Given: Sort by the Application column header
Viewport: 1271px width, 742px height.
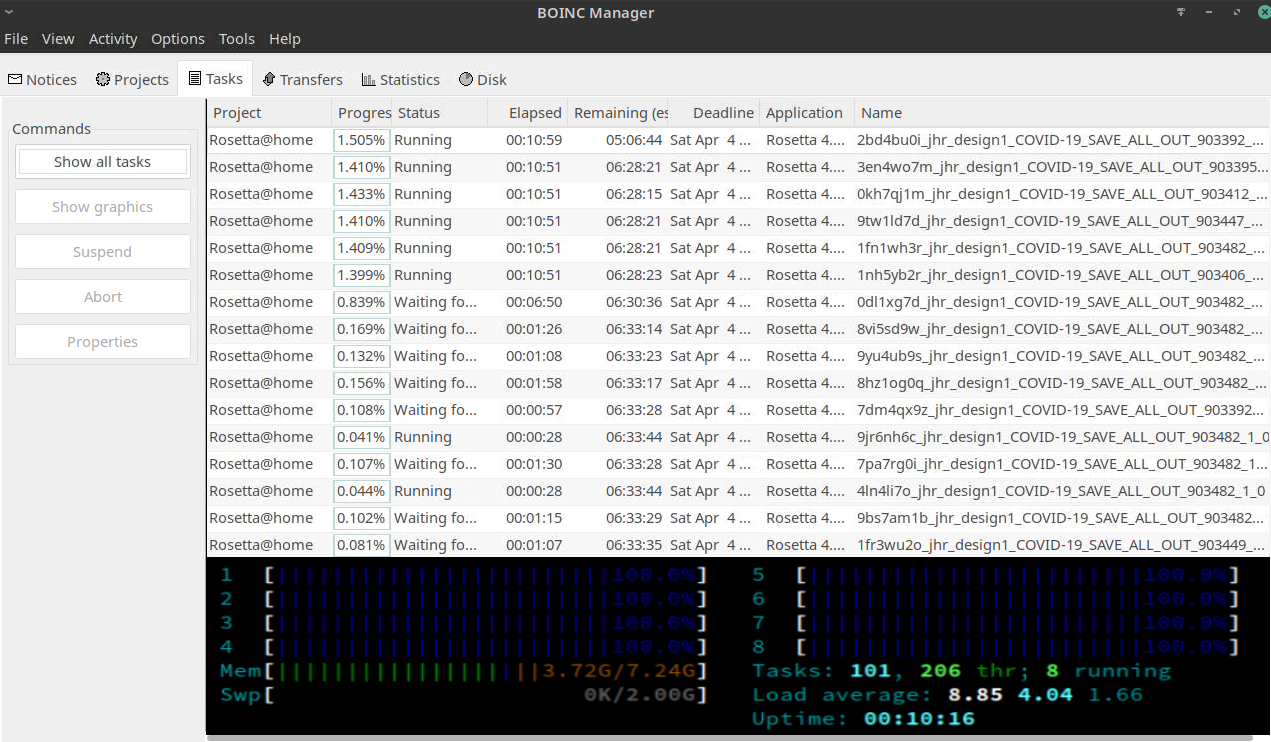Looking at the screenshot, I should [807, 113].
